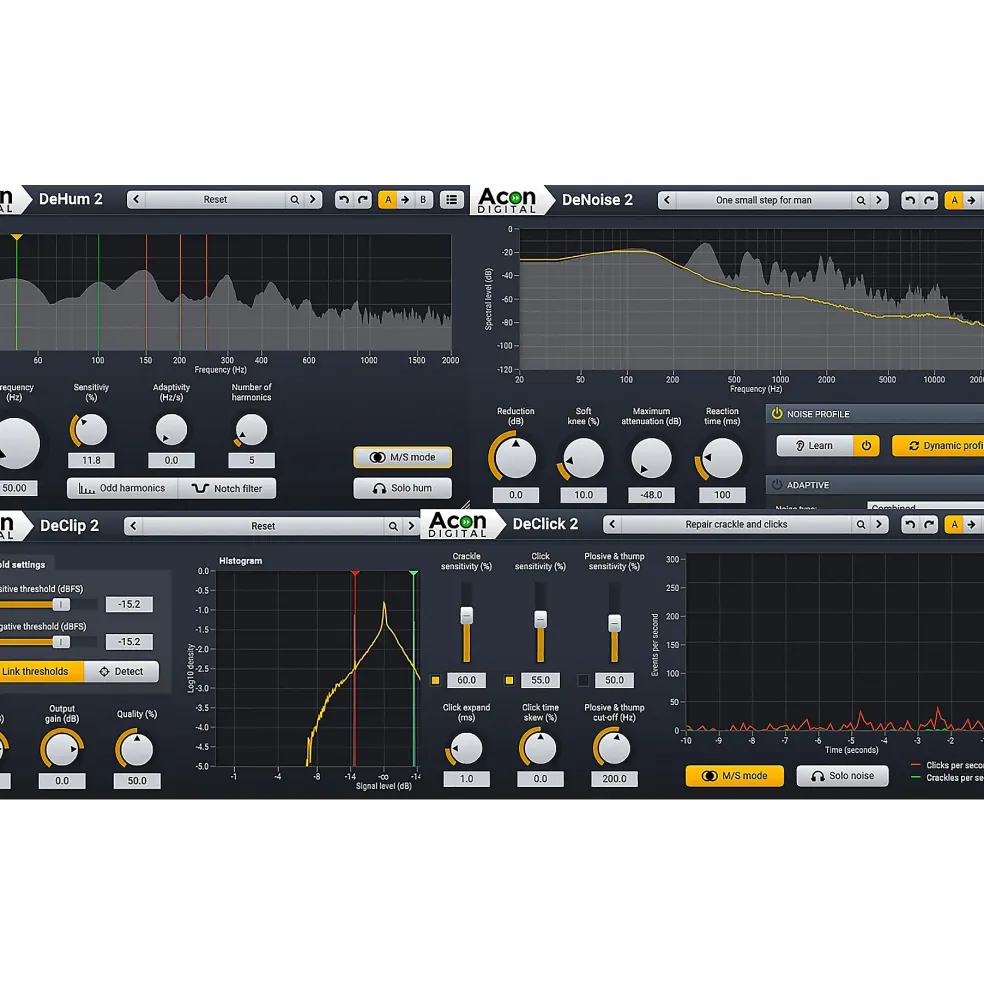Redo in the DeNoise 2 plug-in
Viewport: 984px width, 985px height.
[x=929, y=200]
